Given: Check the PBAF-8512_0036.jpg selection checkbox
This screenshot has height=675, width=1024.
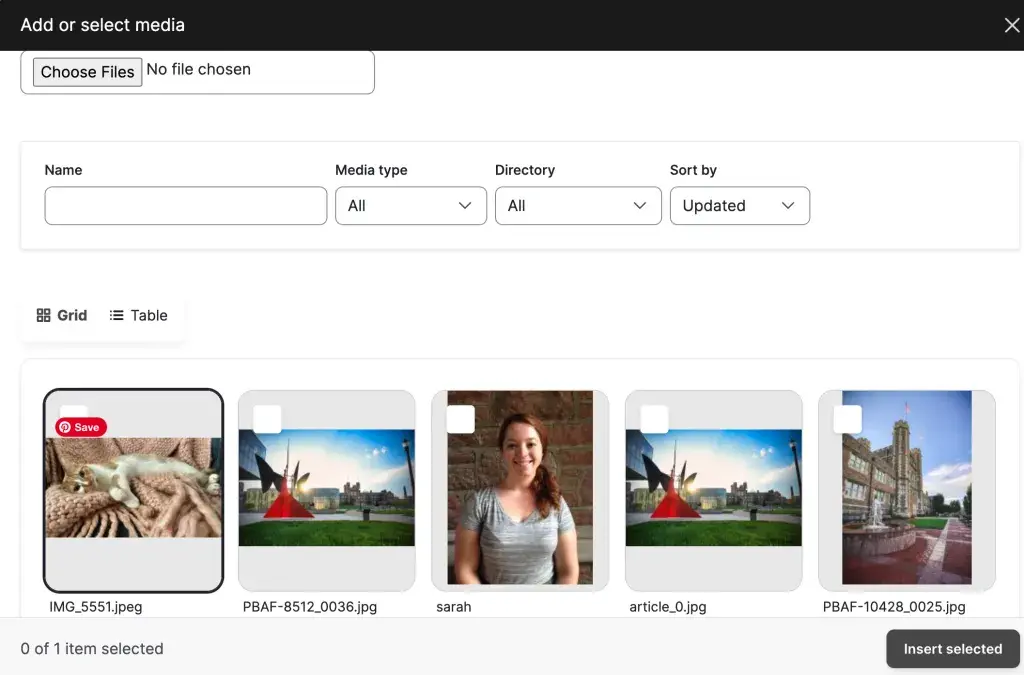Looking at the screenshot, I should (267, 419).
